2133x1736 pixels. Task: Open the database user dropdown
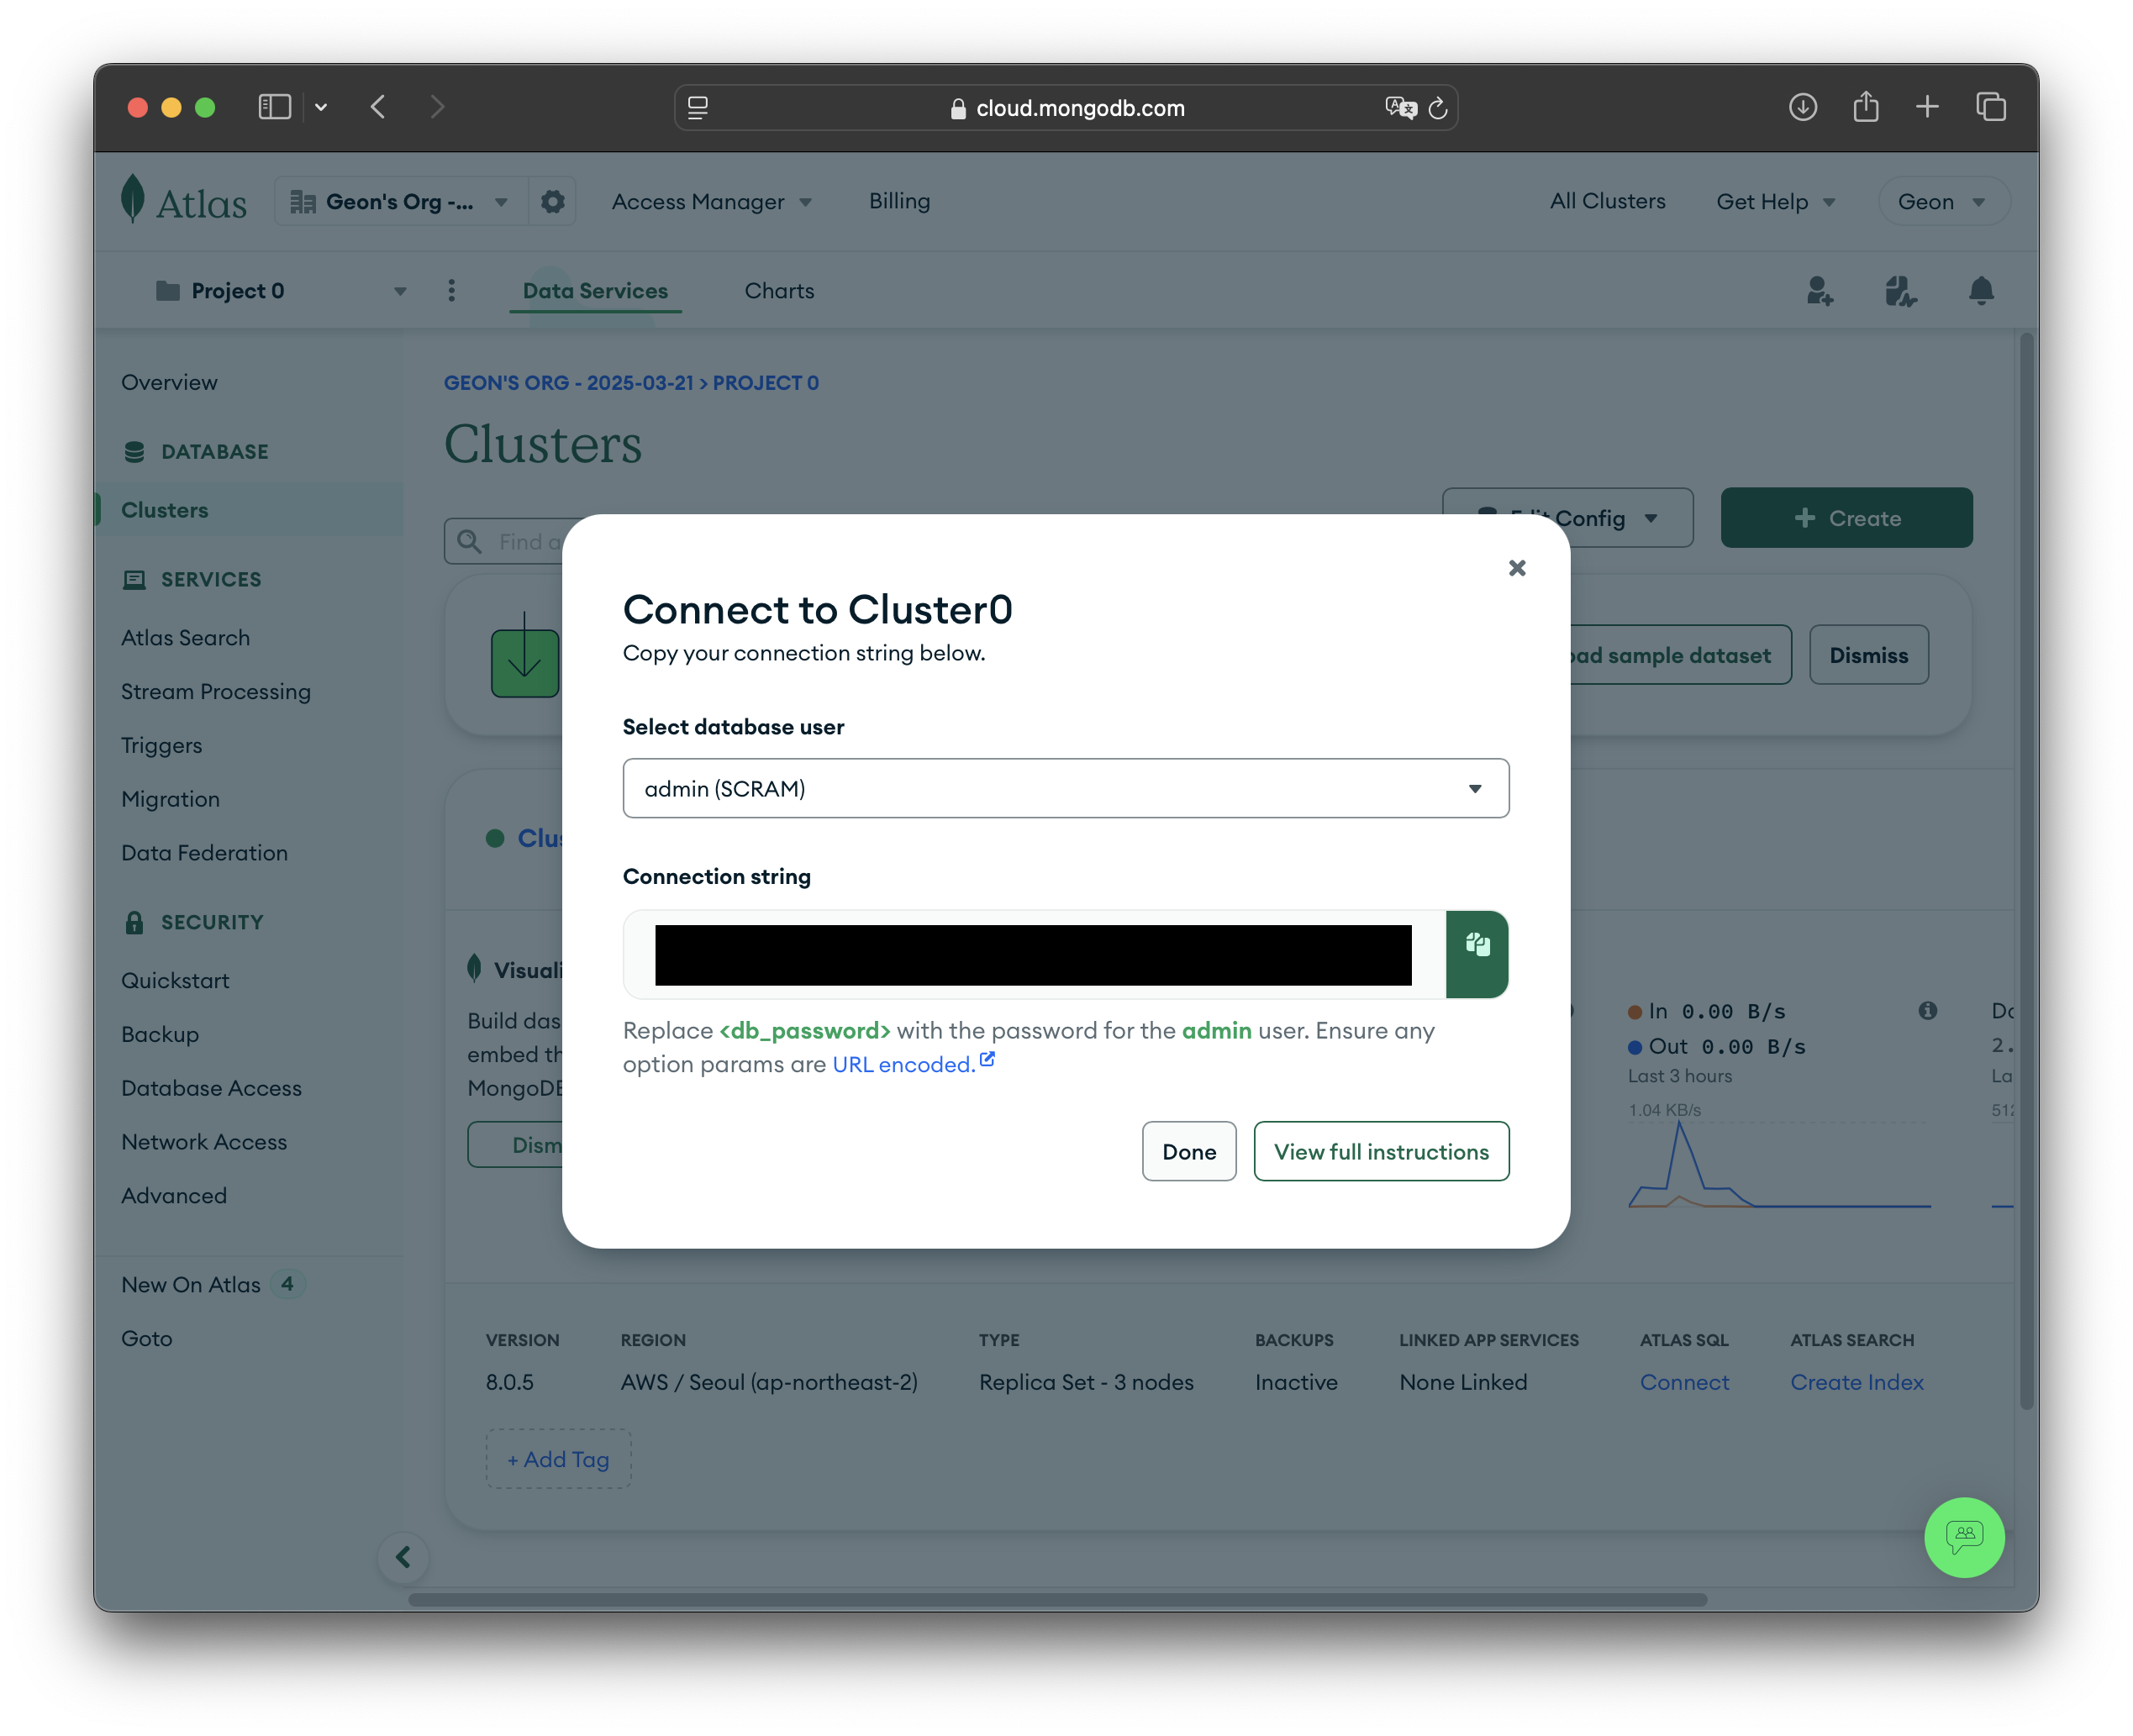1065,789
